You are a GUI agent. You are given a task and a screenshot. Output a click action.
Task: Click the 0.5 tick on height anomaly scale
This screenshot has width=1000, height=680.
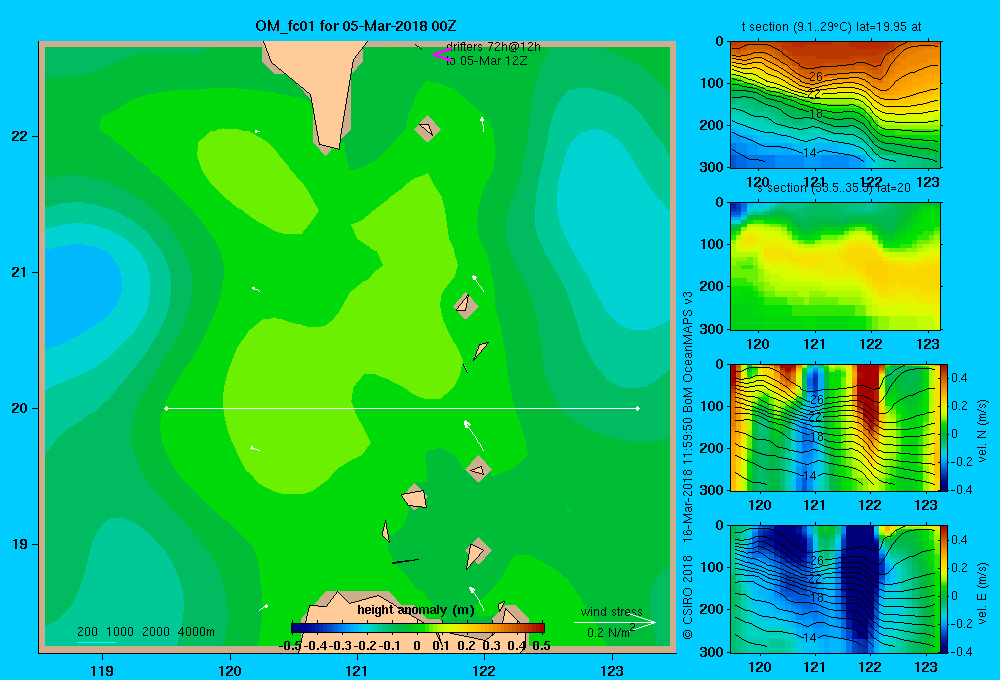(x=541, y=646)
